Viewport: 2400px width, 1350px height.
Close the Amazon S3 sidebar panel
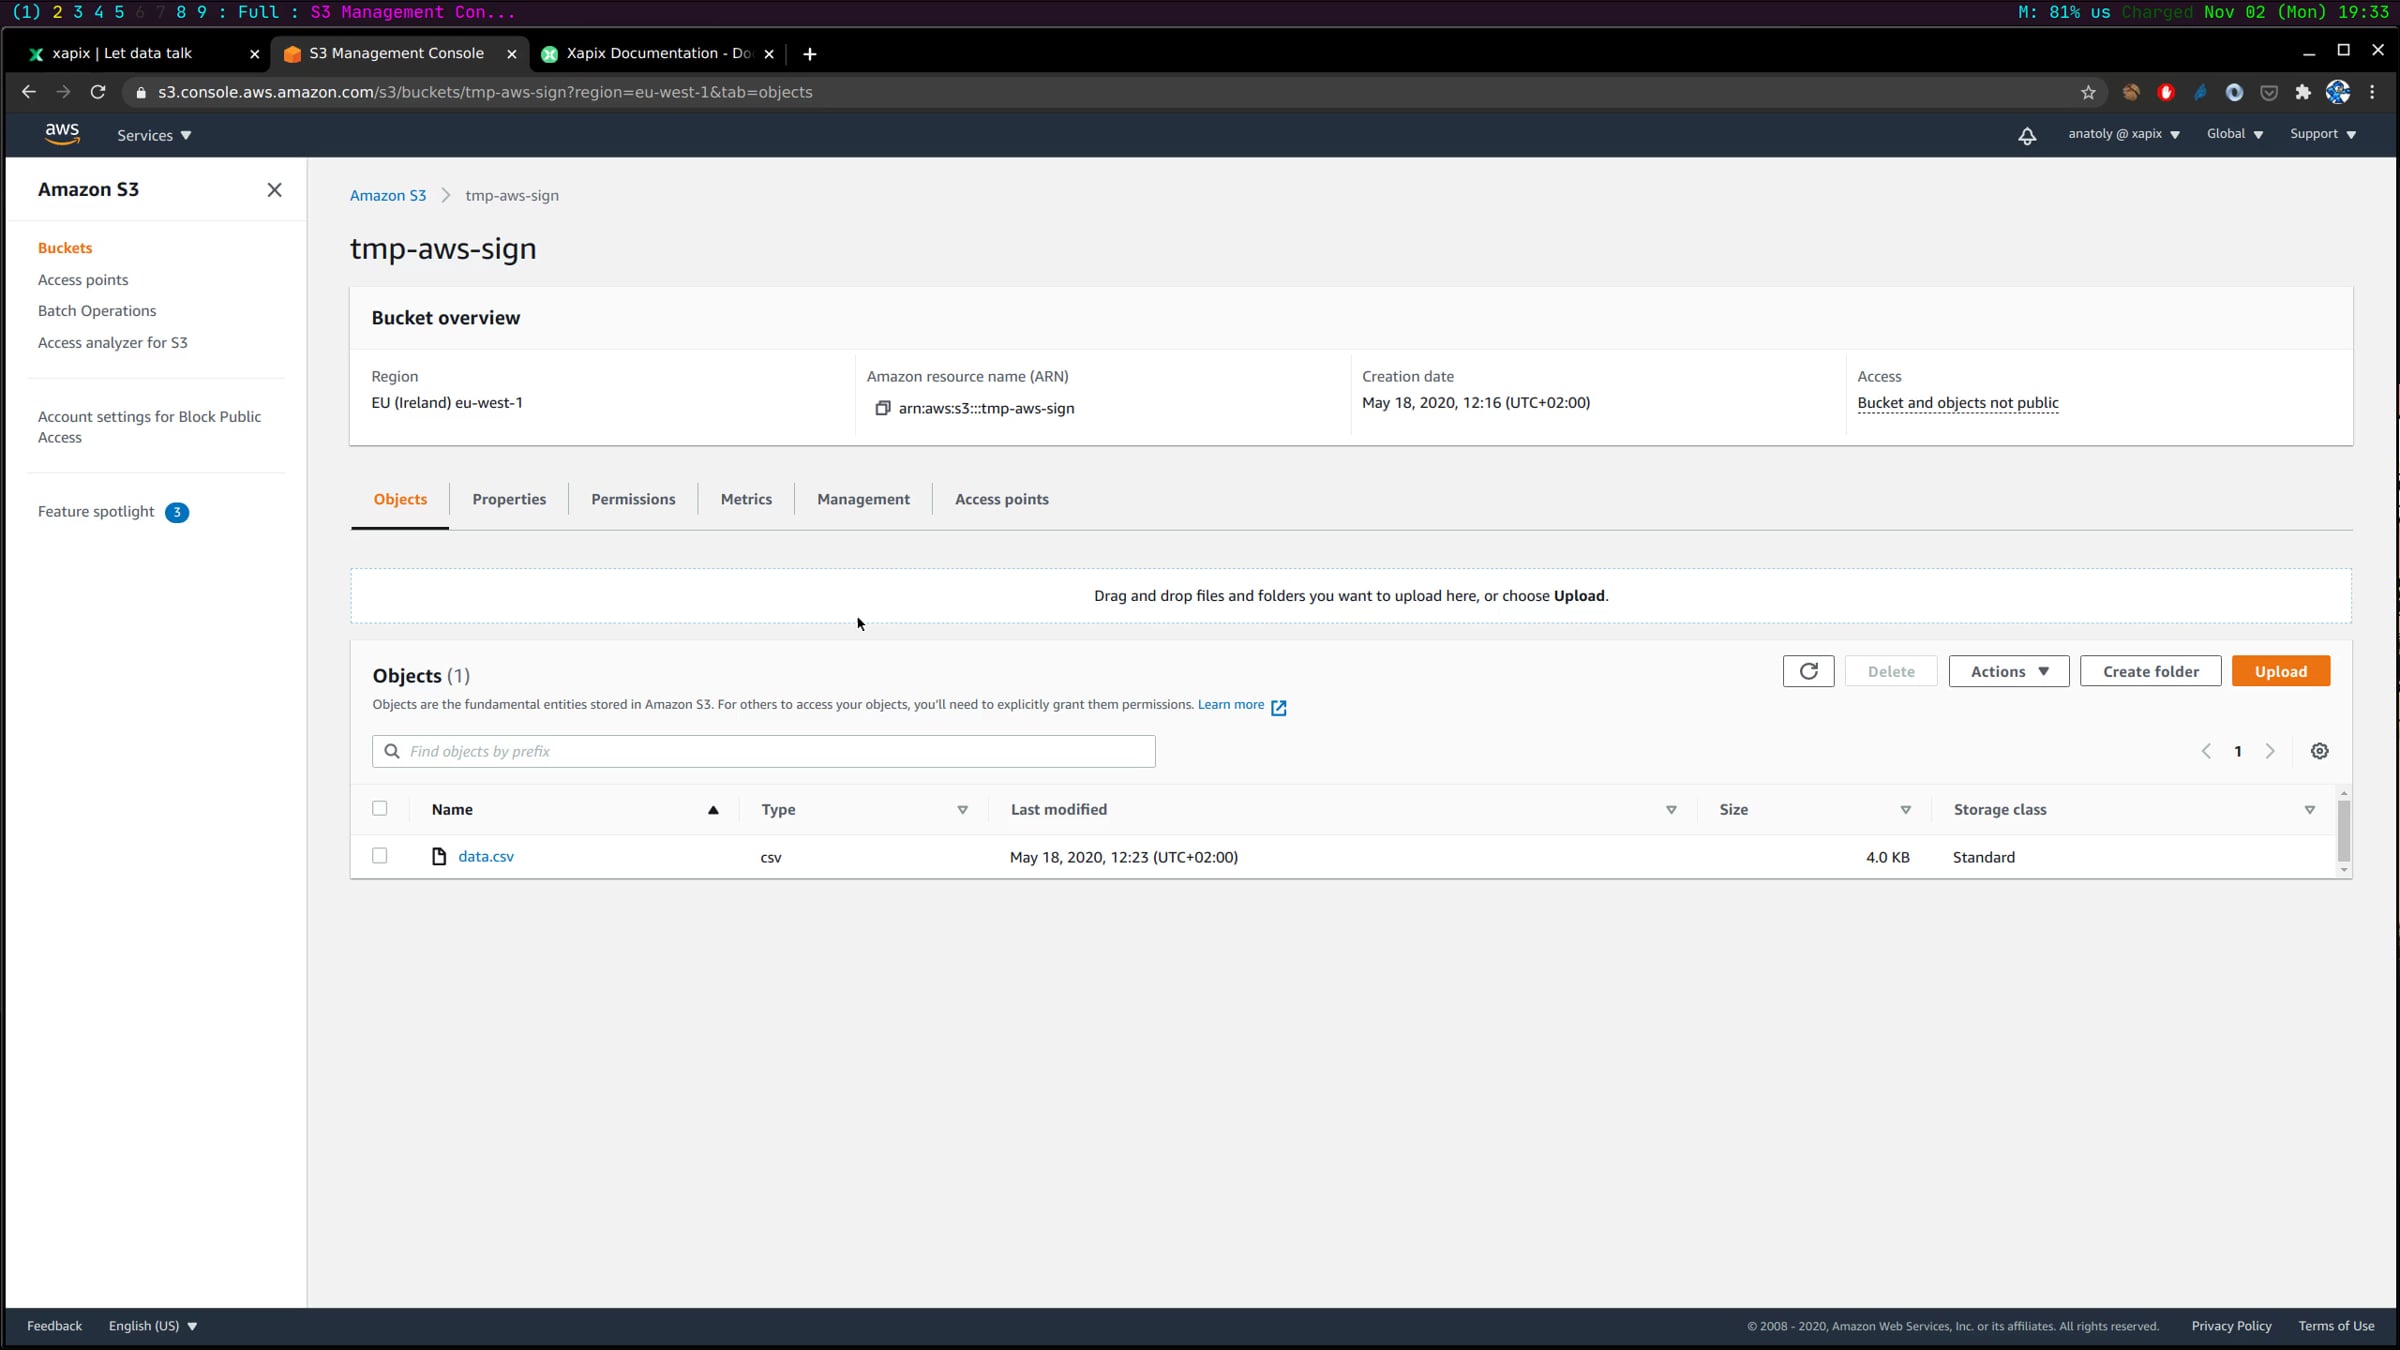click(x=274, y=190)
